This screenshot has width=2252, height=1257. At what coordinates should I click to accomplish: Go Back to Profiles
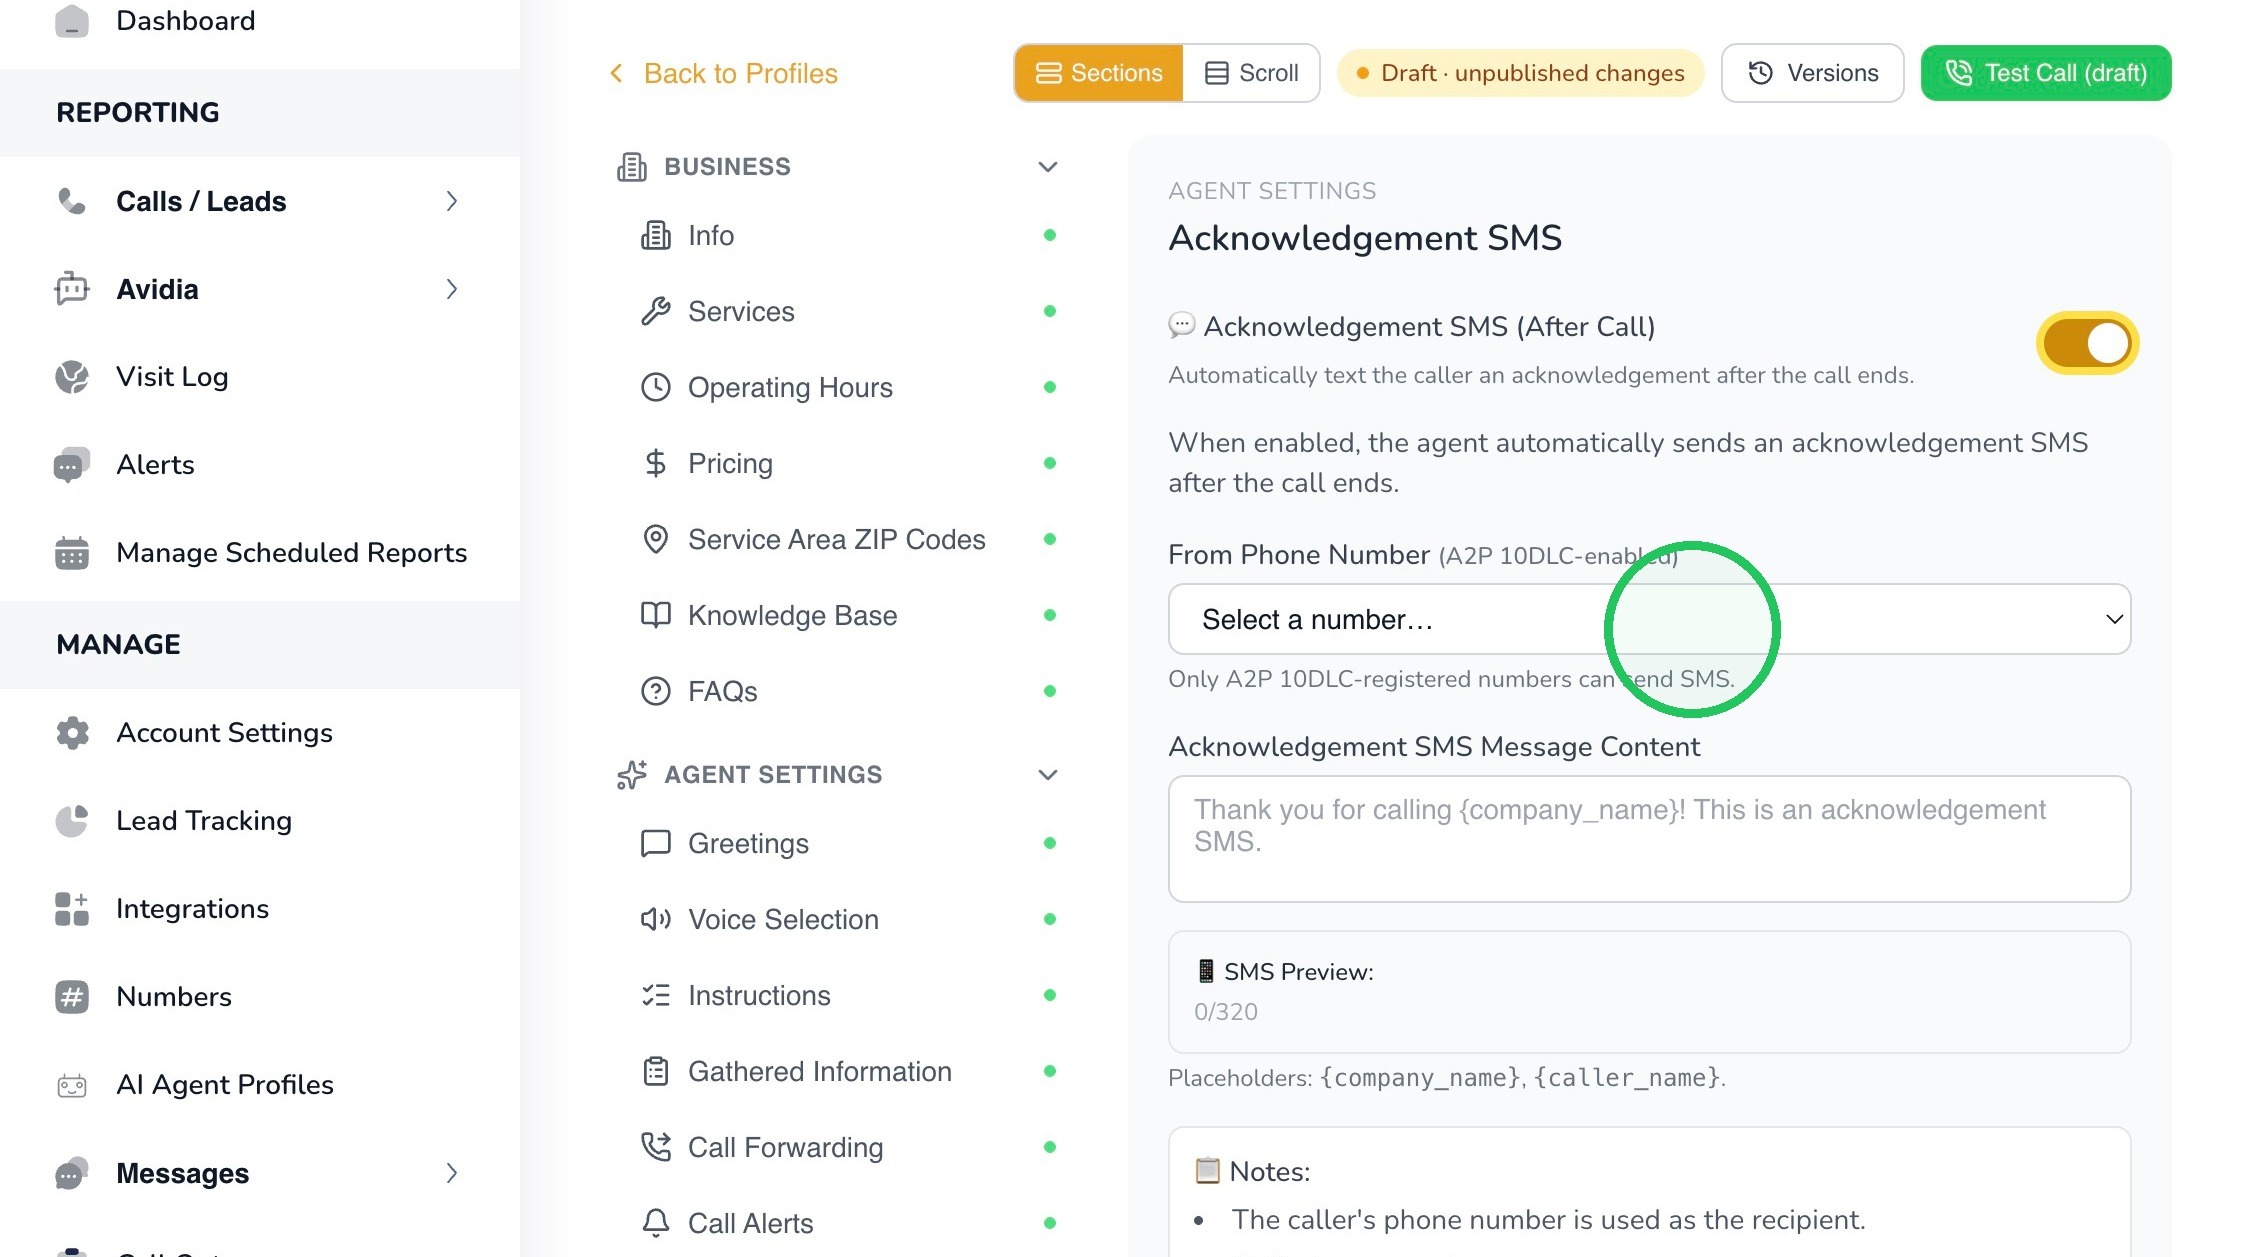click(x=723, y=73)
